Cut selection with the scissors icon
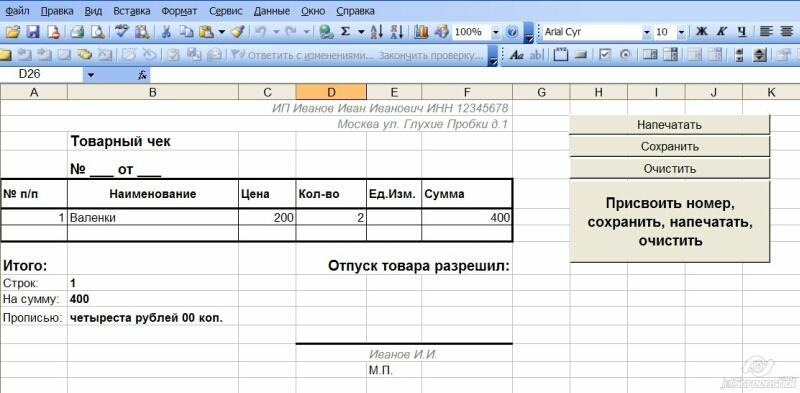The height and width of the screenshot is (393, 800). pos(166,32)
